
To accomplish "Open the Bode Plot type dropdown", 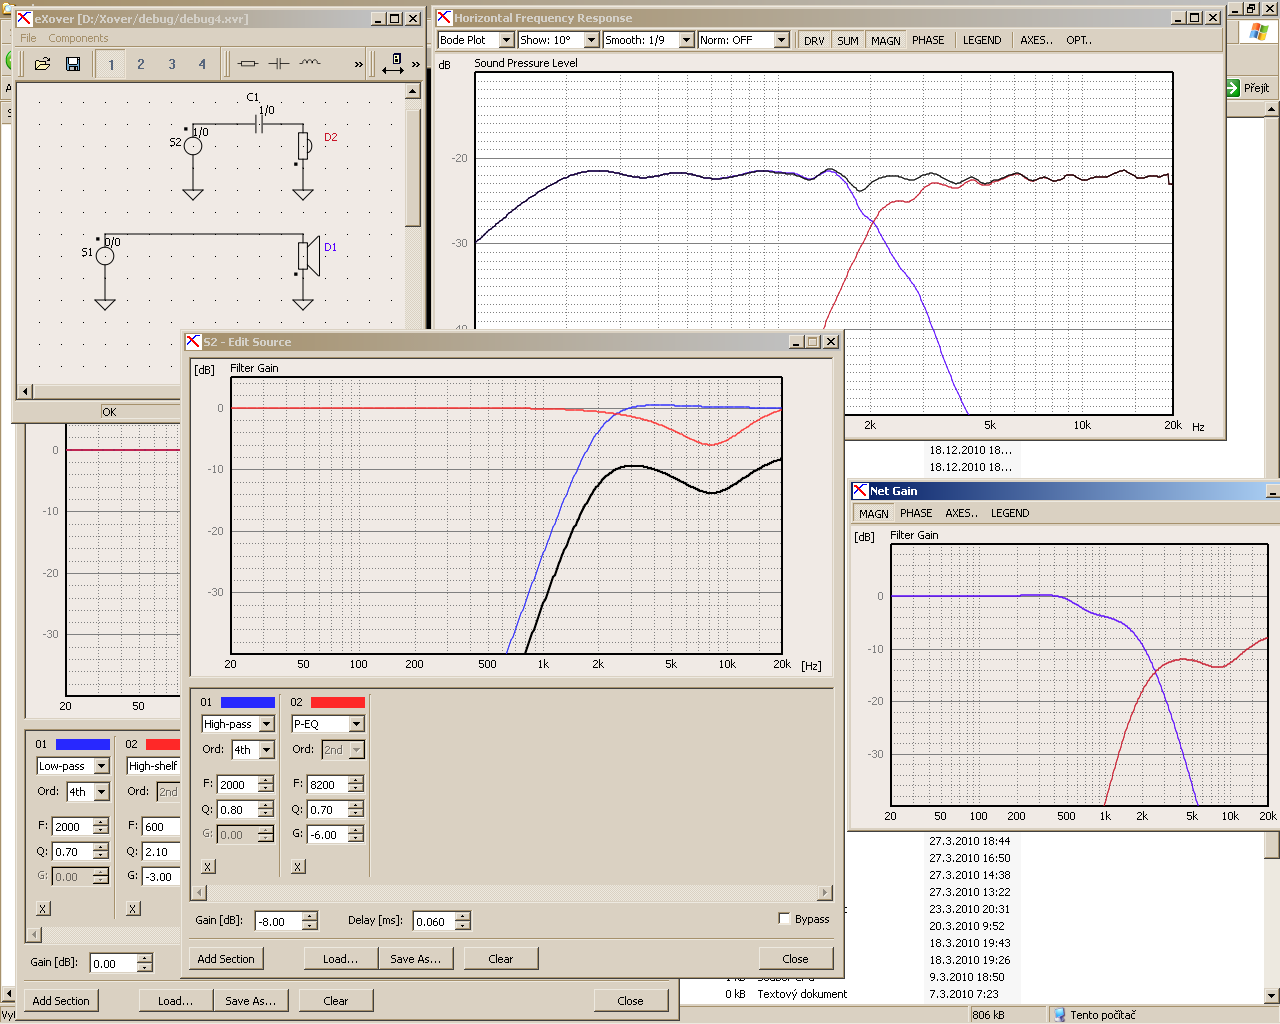I will point(476,40).
